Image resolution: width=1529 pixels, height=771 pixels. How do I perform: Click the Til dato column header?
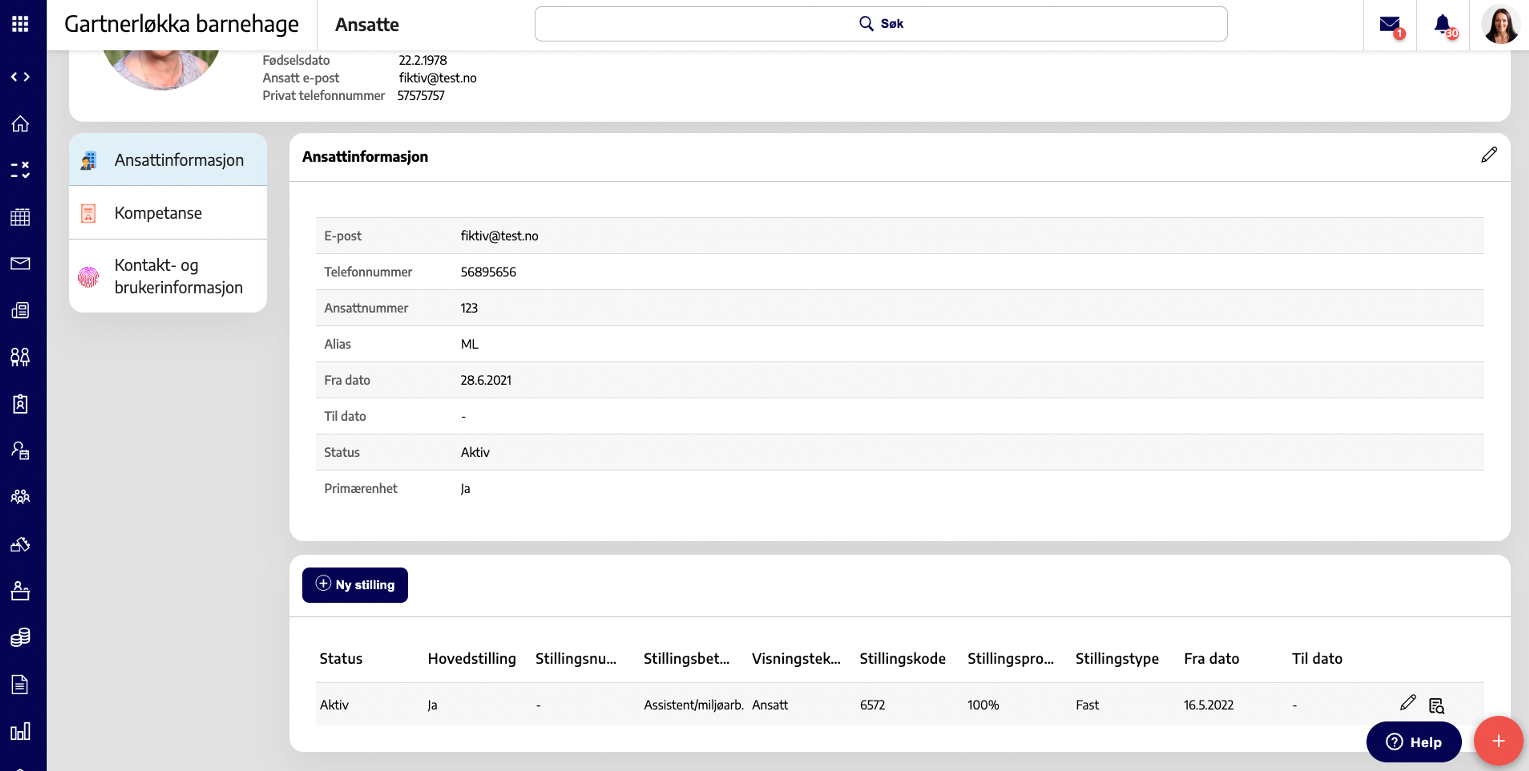pos(1317,659)
